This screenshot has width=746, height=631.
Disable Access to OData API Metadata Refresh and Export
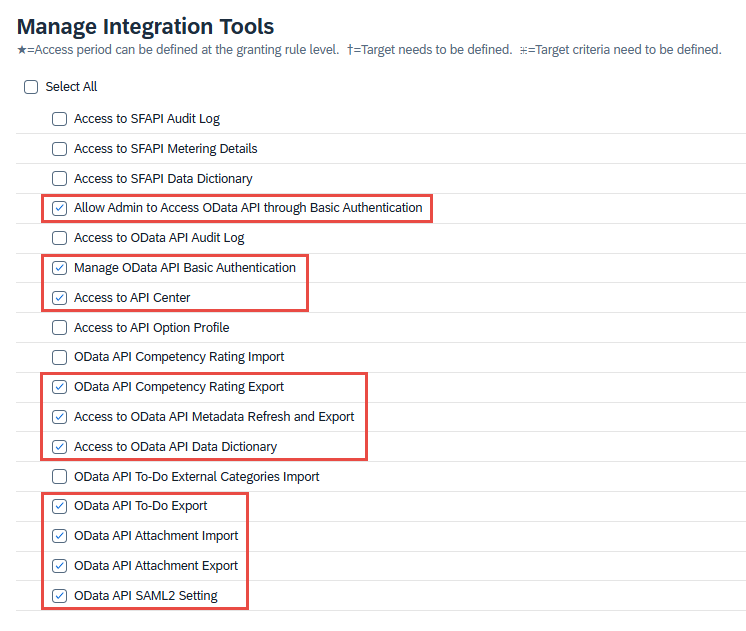pyautogui.click(x=59, y=417)
